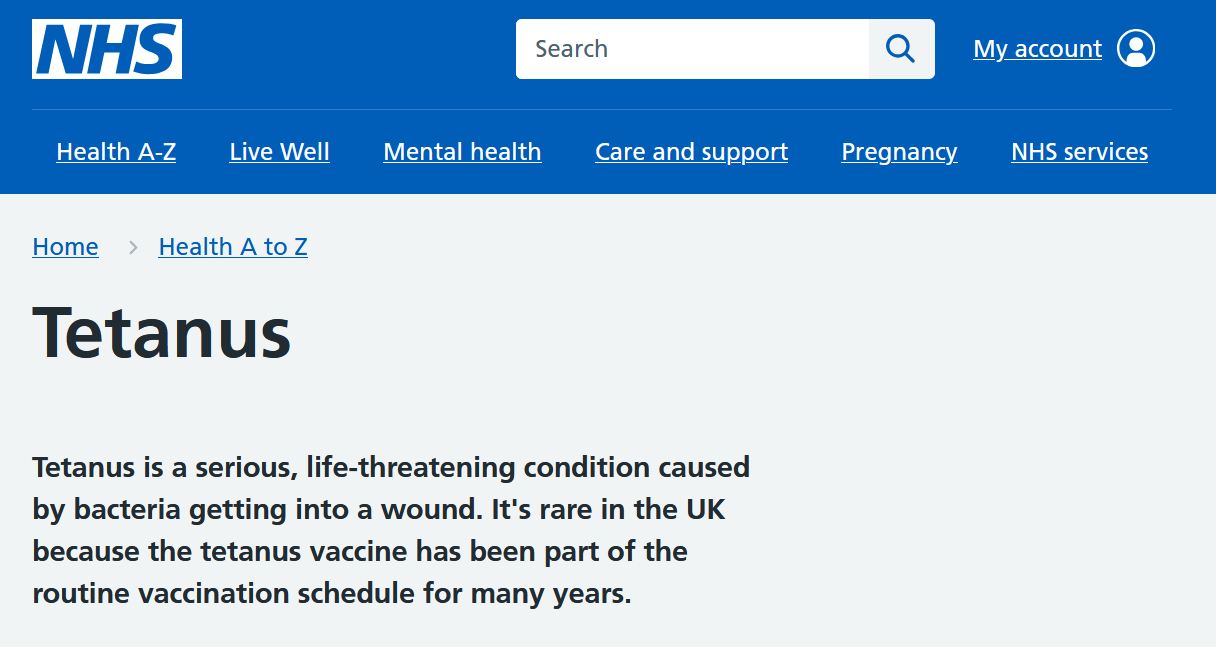Select the breadcrumb chevron arrow
This screenshot has height=647, width=1216.
tap(132, 247)
